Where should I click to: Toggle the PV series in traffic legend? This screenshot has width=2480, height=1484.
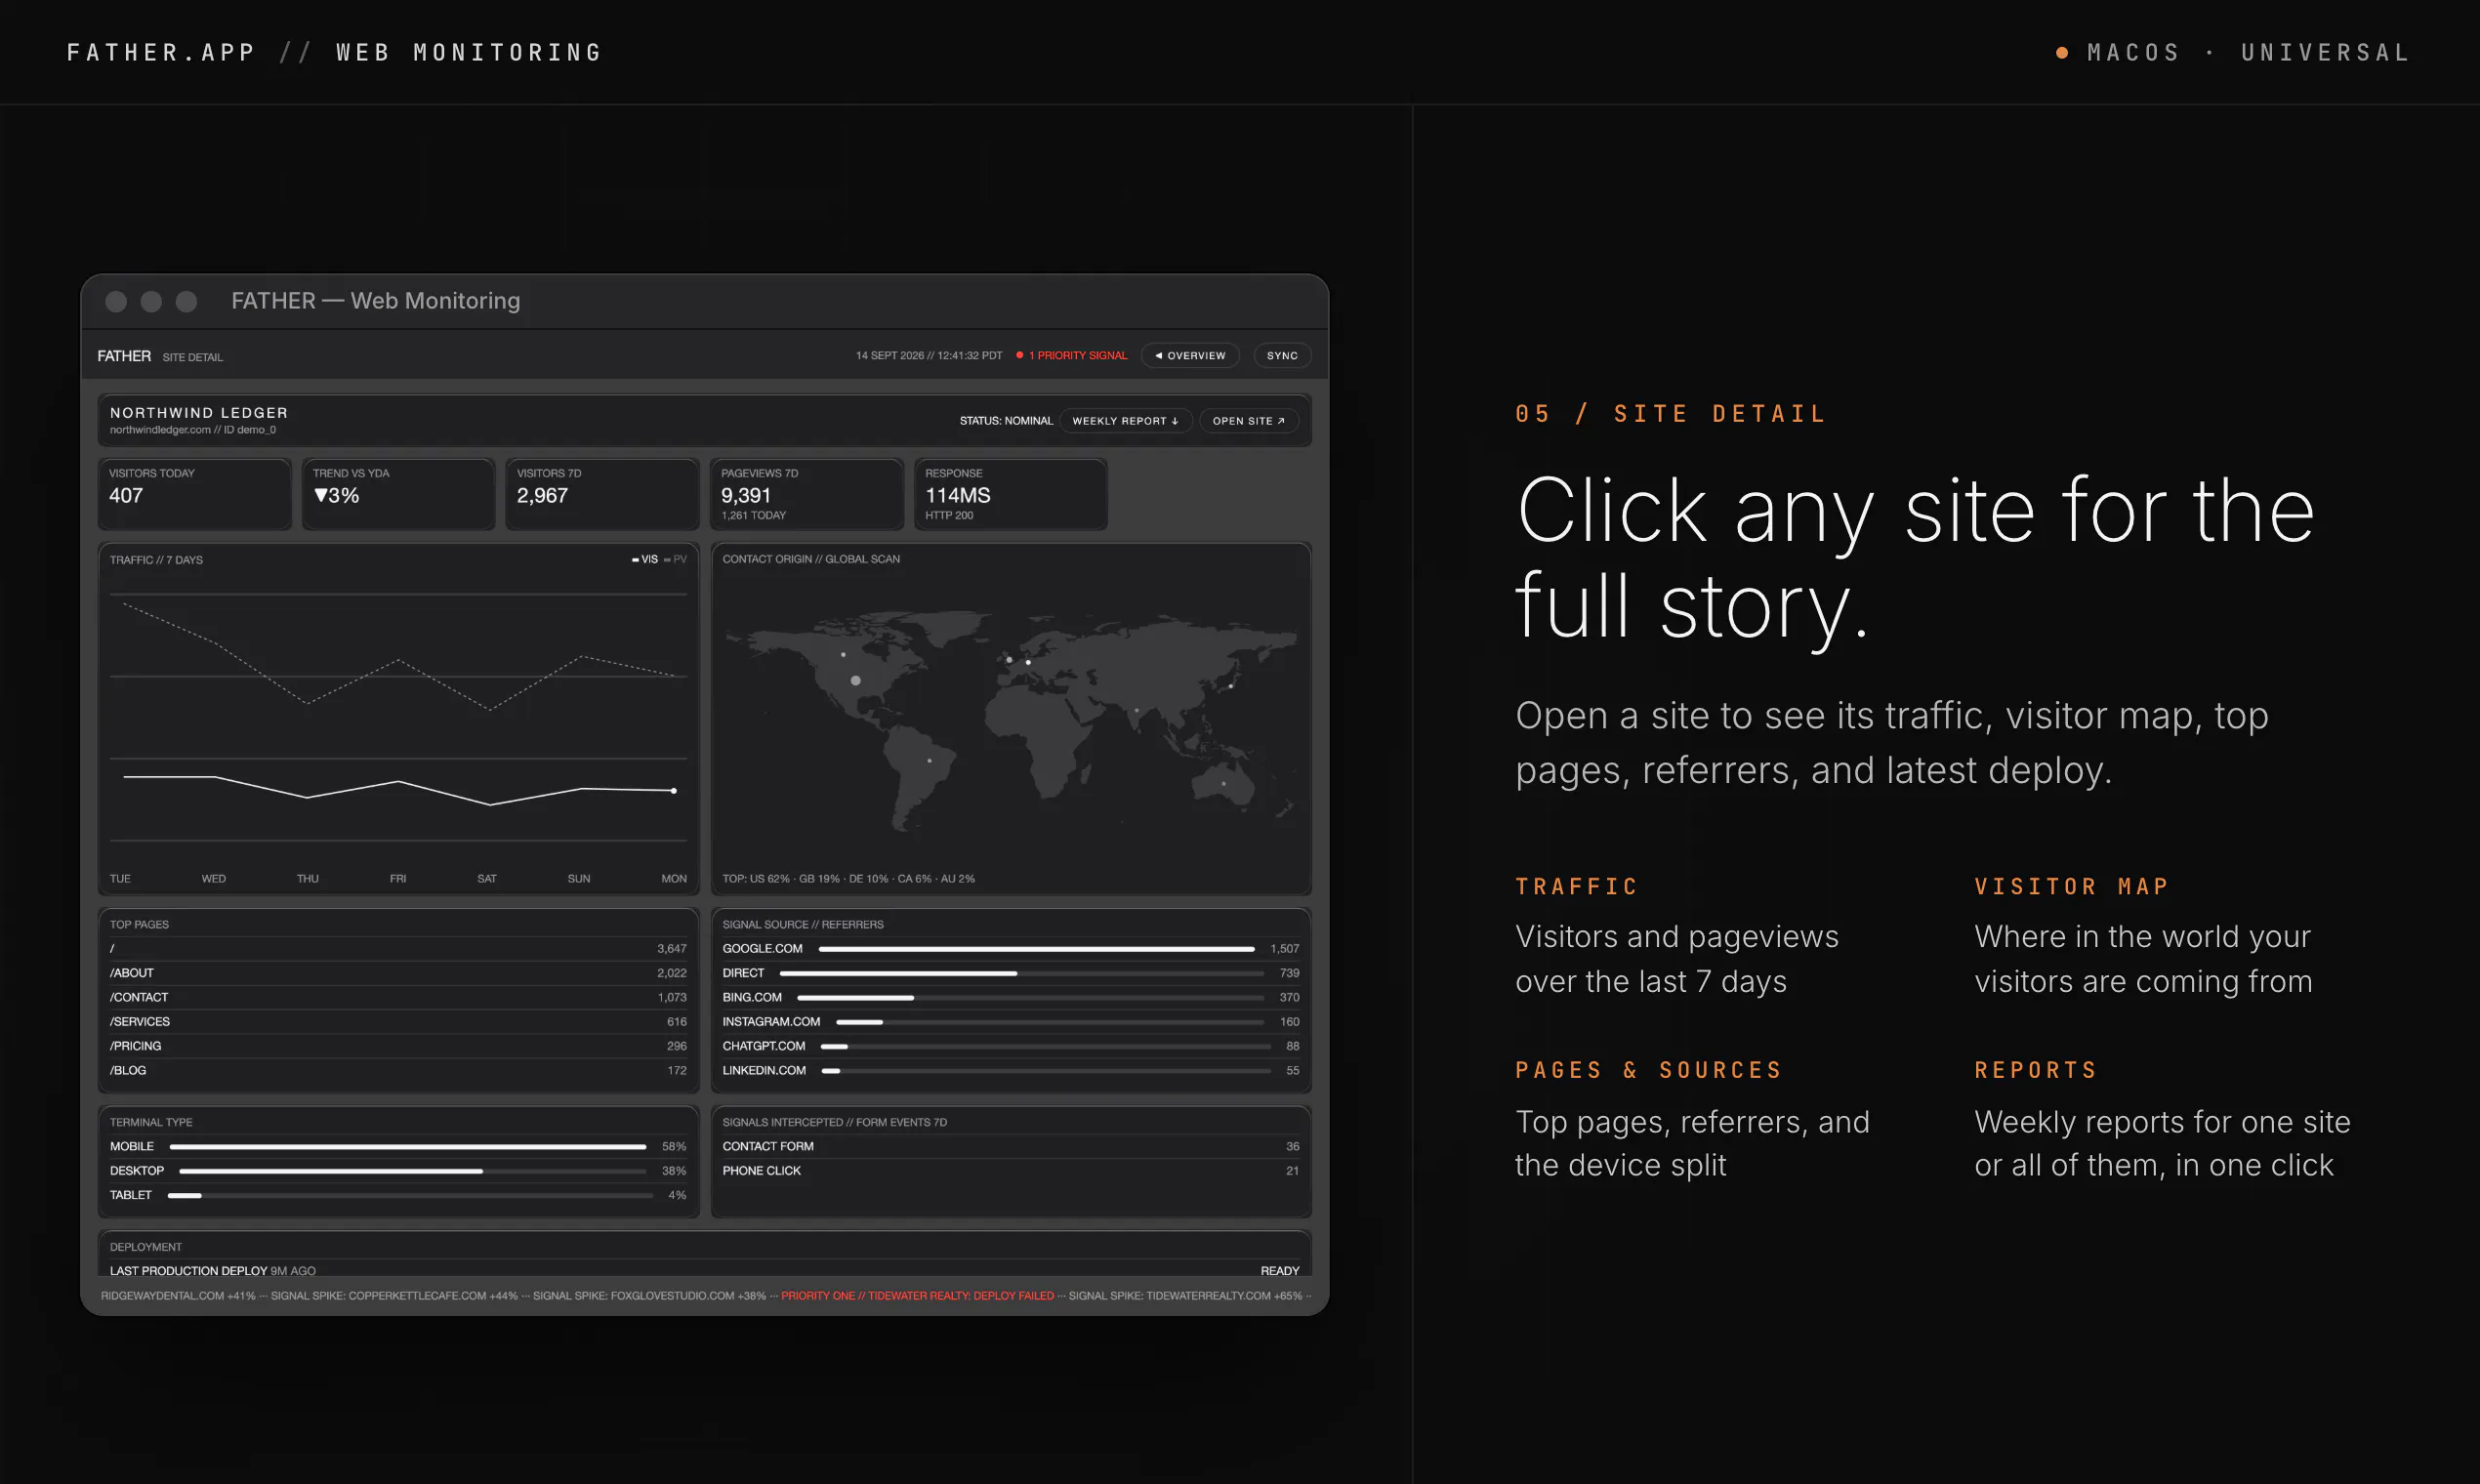[675, 559]
